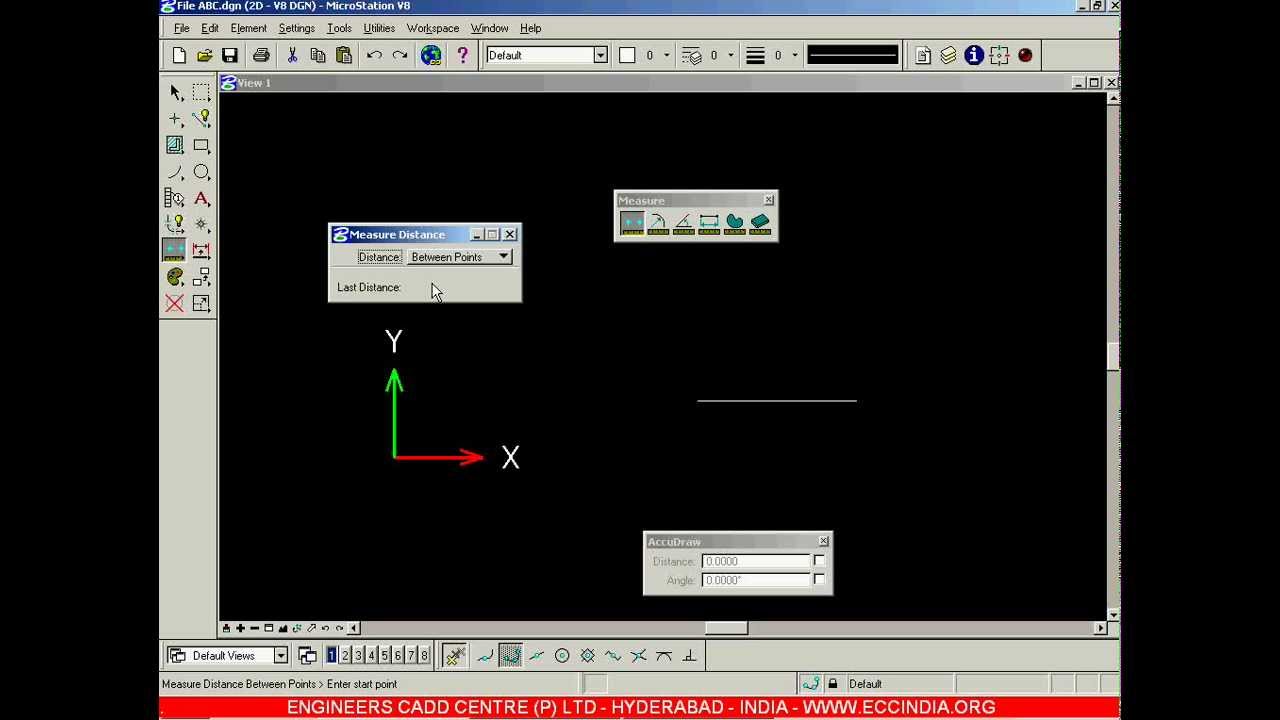Click the New File toolbar icon
The image size is (1280, 720).
(x=179, y=55)
